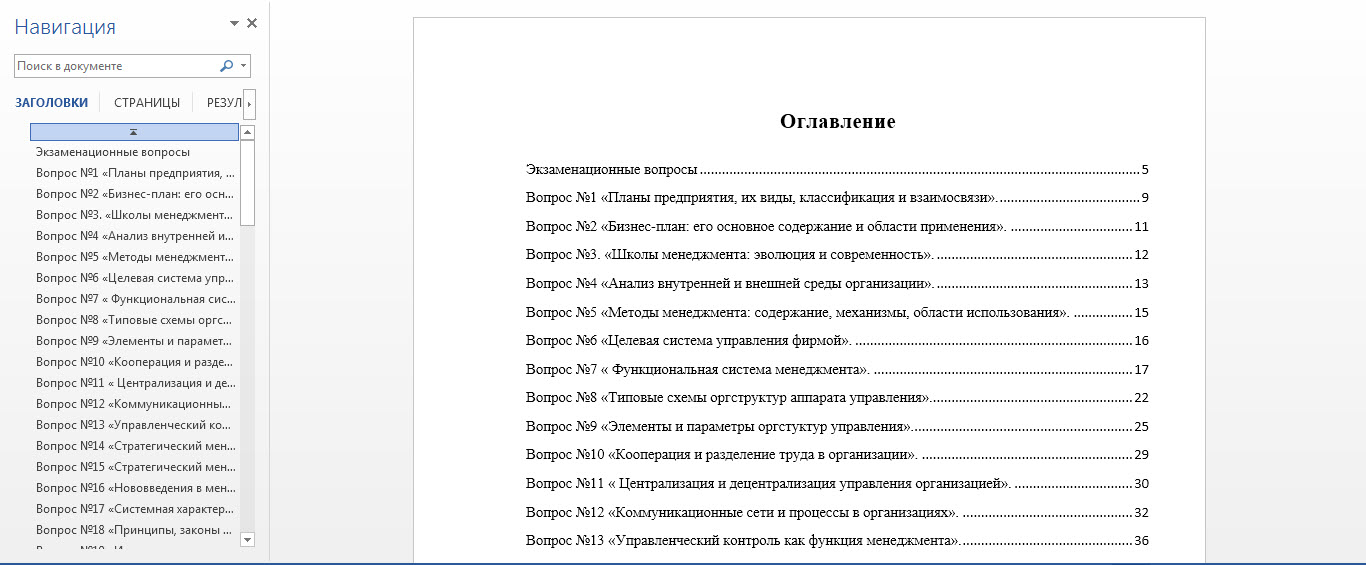This screenshot has height=565, width=1366.
Task: Follow TOC entry 'Вопрос №8 «Типовые схемы оргструктур'
Action: click(x=838, y=398)
